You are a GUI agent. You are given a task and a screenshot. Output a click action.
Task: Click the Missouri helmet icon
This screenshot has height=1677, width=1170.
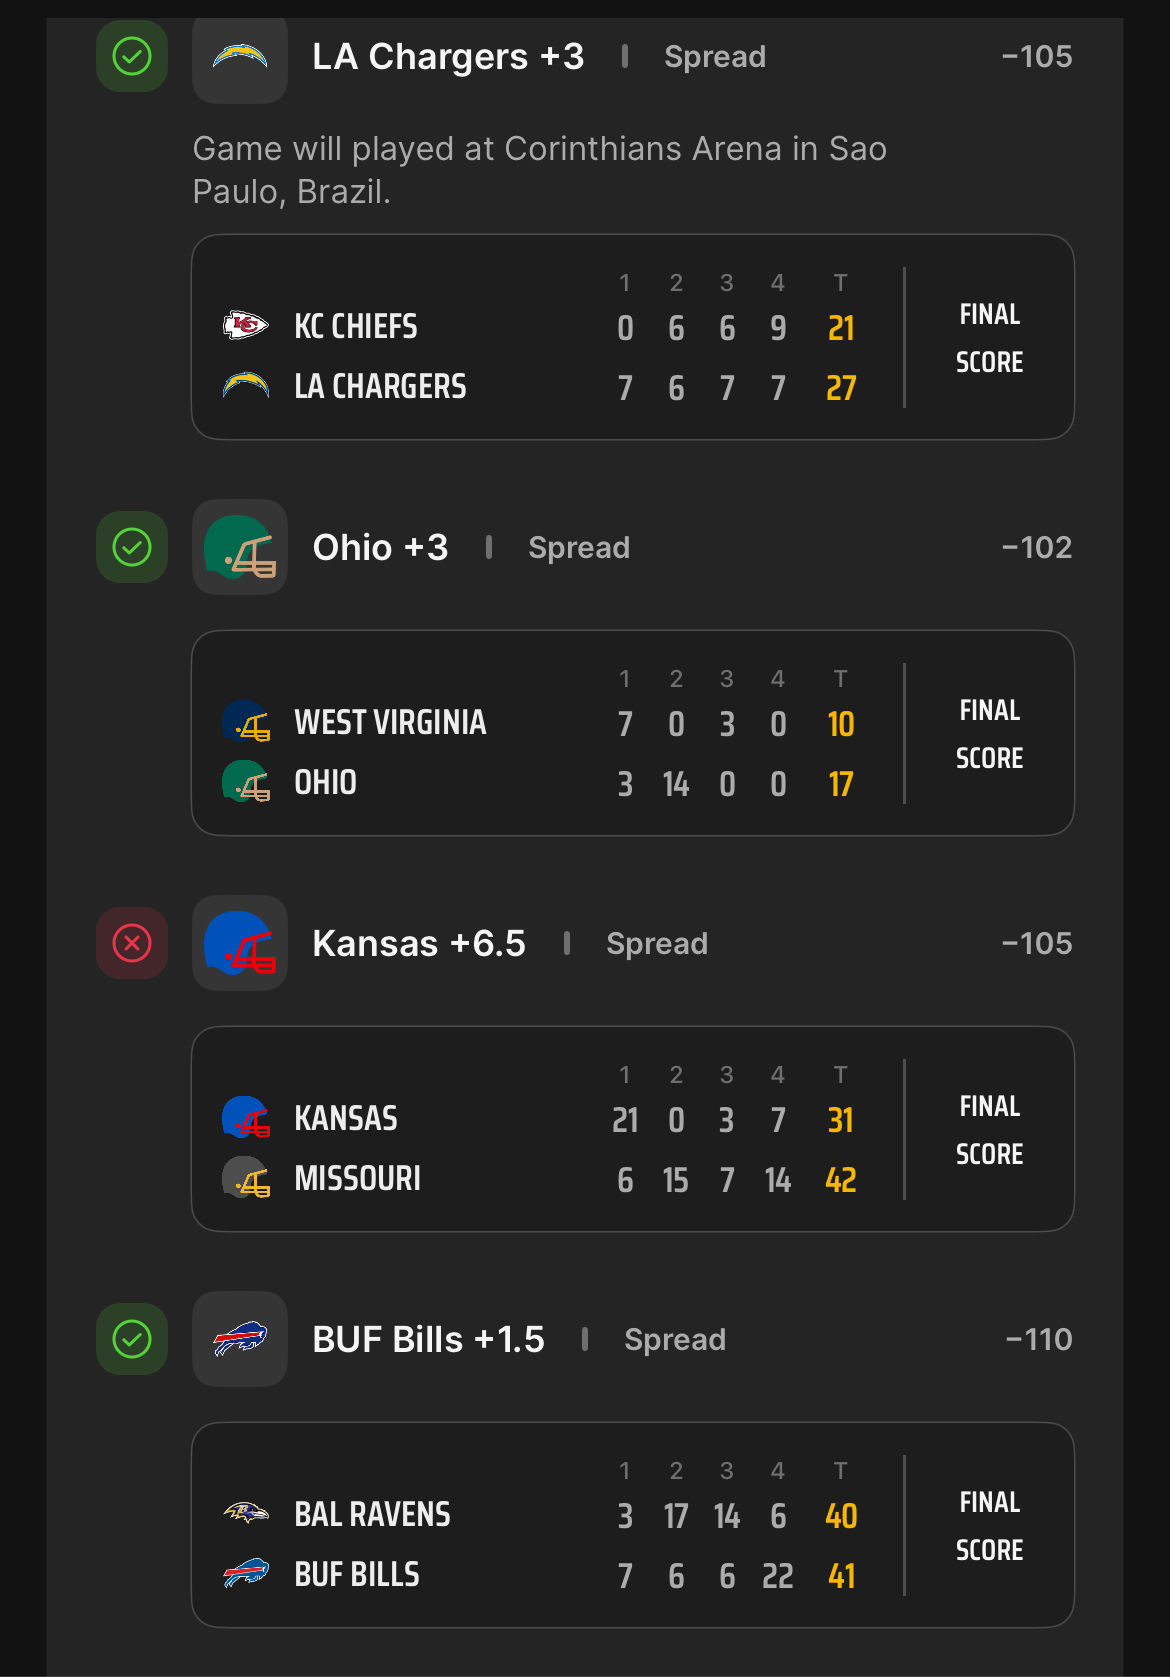(246, 1177)
